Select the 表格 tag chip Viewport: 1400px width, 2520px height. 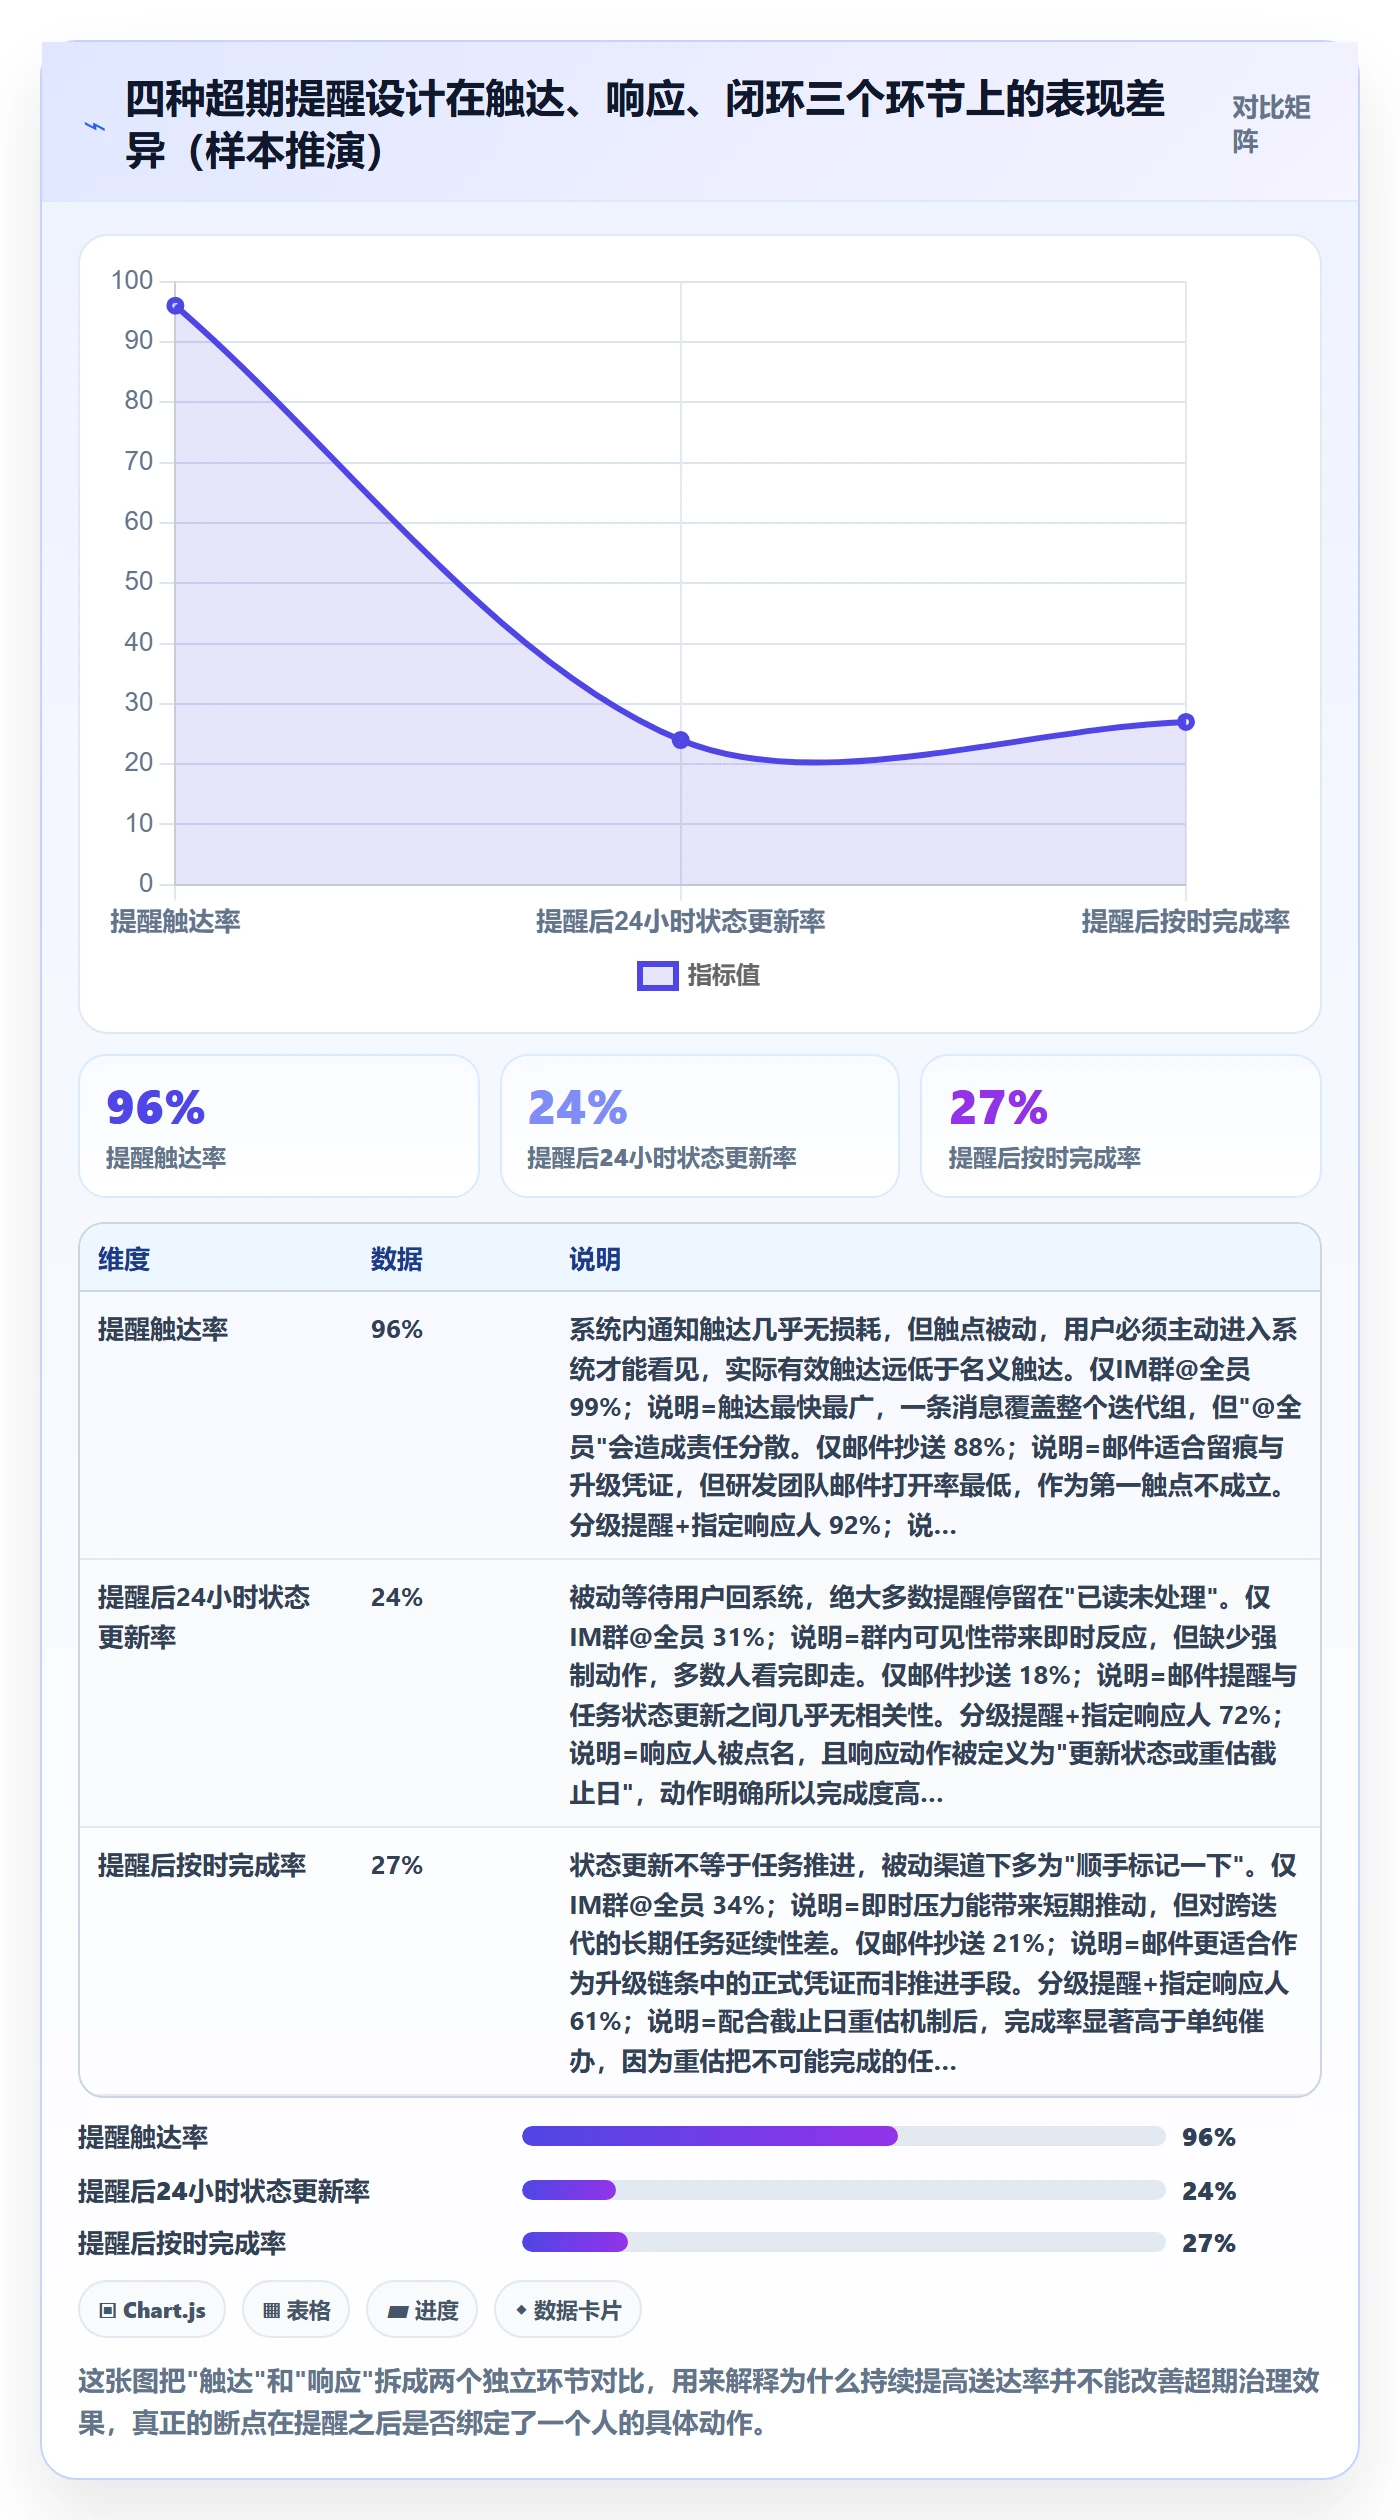[296, 2310]
